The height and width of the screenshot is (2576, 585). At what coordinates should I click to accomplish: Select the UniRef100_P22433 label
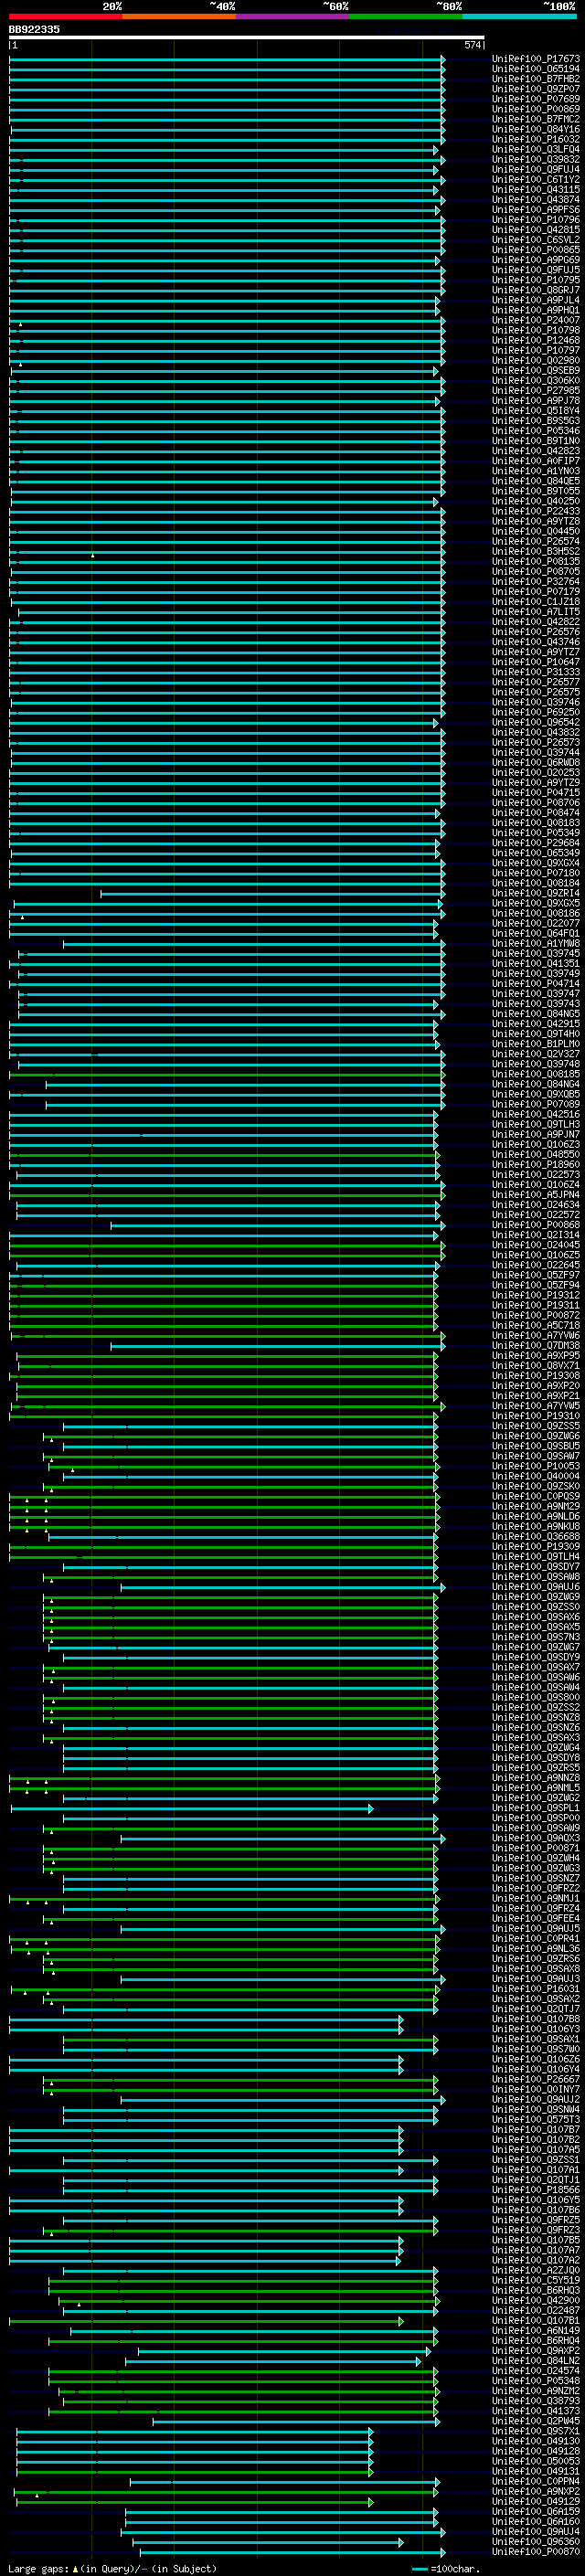[x=536, y=511]
